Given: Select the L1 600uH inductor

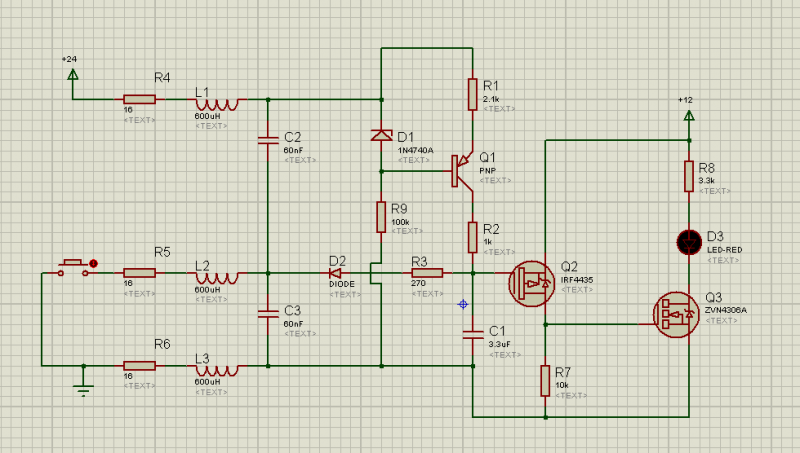Looking at the screenshot, I should point(217,103).
